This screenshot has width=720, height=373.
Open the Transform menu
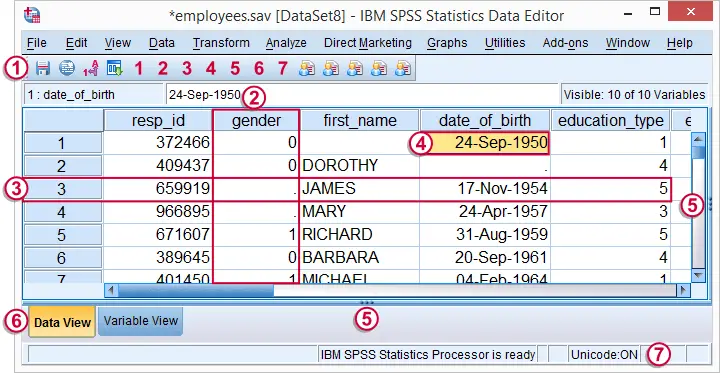[221, 43]
